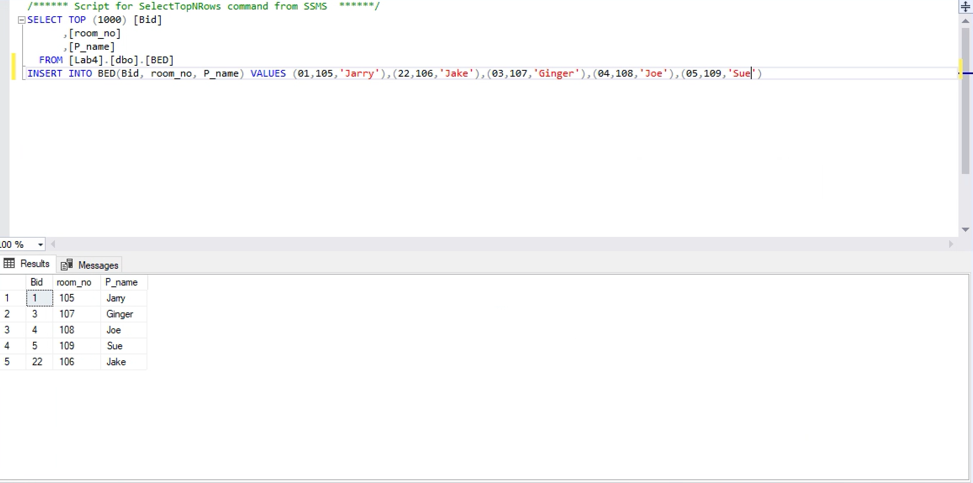Click the VALUES keyword in the query
The image size is (973, 483).
(x=268, y=73)
